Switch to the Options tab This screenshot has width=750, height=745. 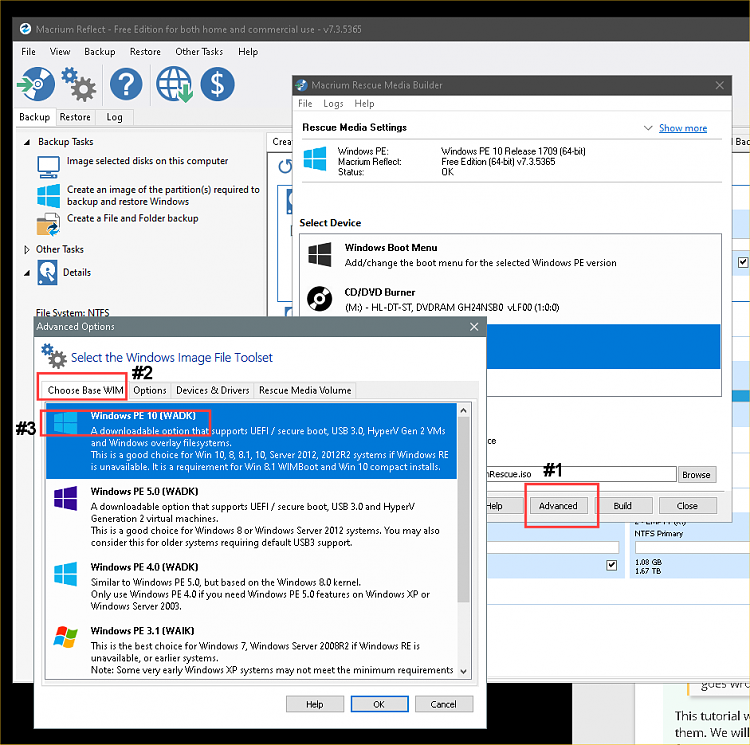point(150,390)
